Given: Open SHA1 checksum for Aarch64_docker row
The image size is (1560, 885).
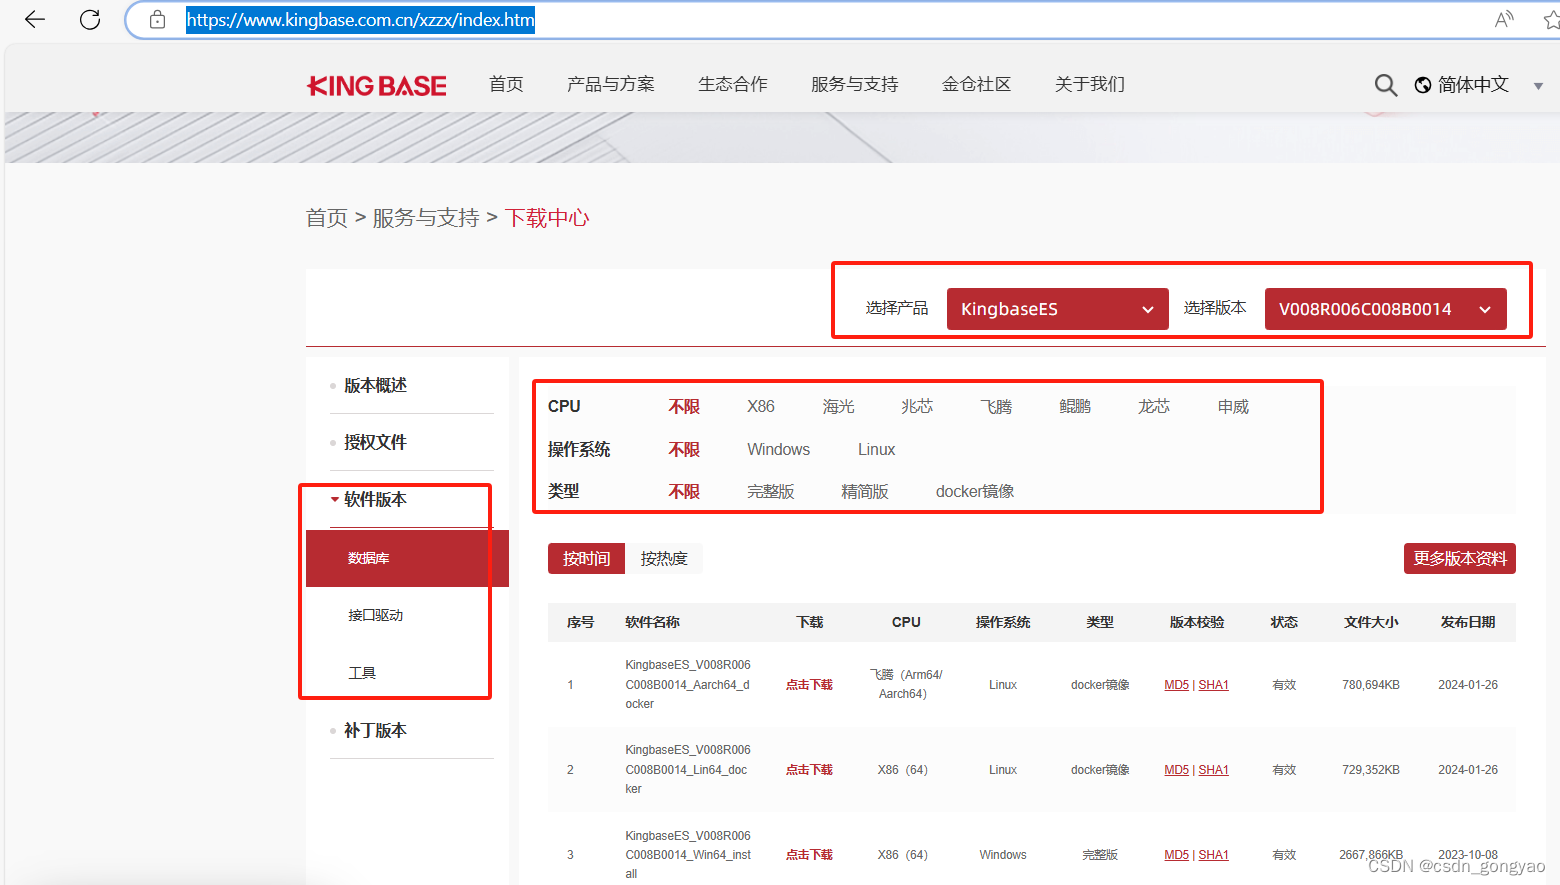Looking at the screenshot, I should (x=1213, y=685).
